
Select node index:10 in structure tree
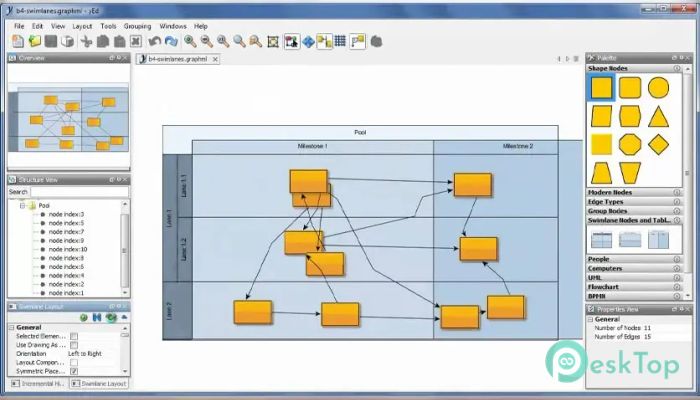click(x=68, y=249)
